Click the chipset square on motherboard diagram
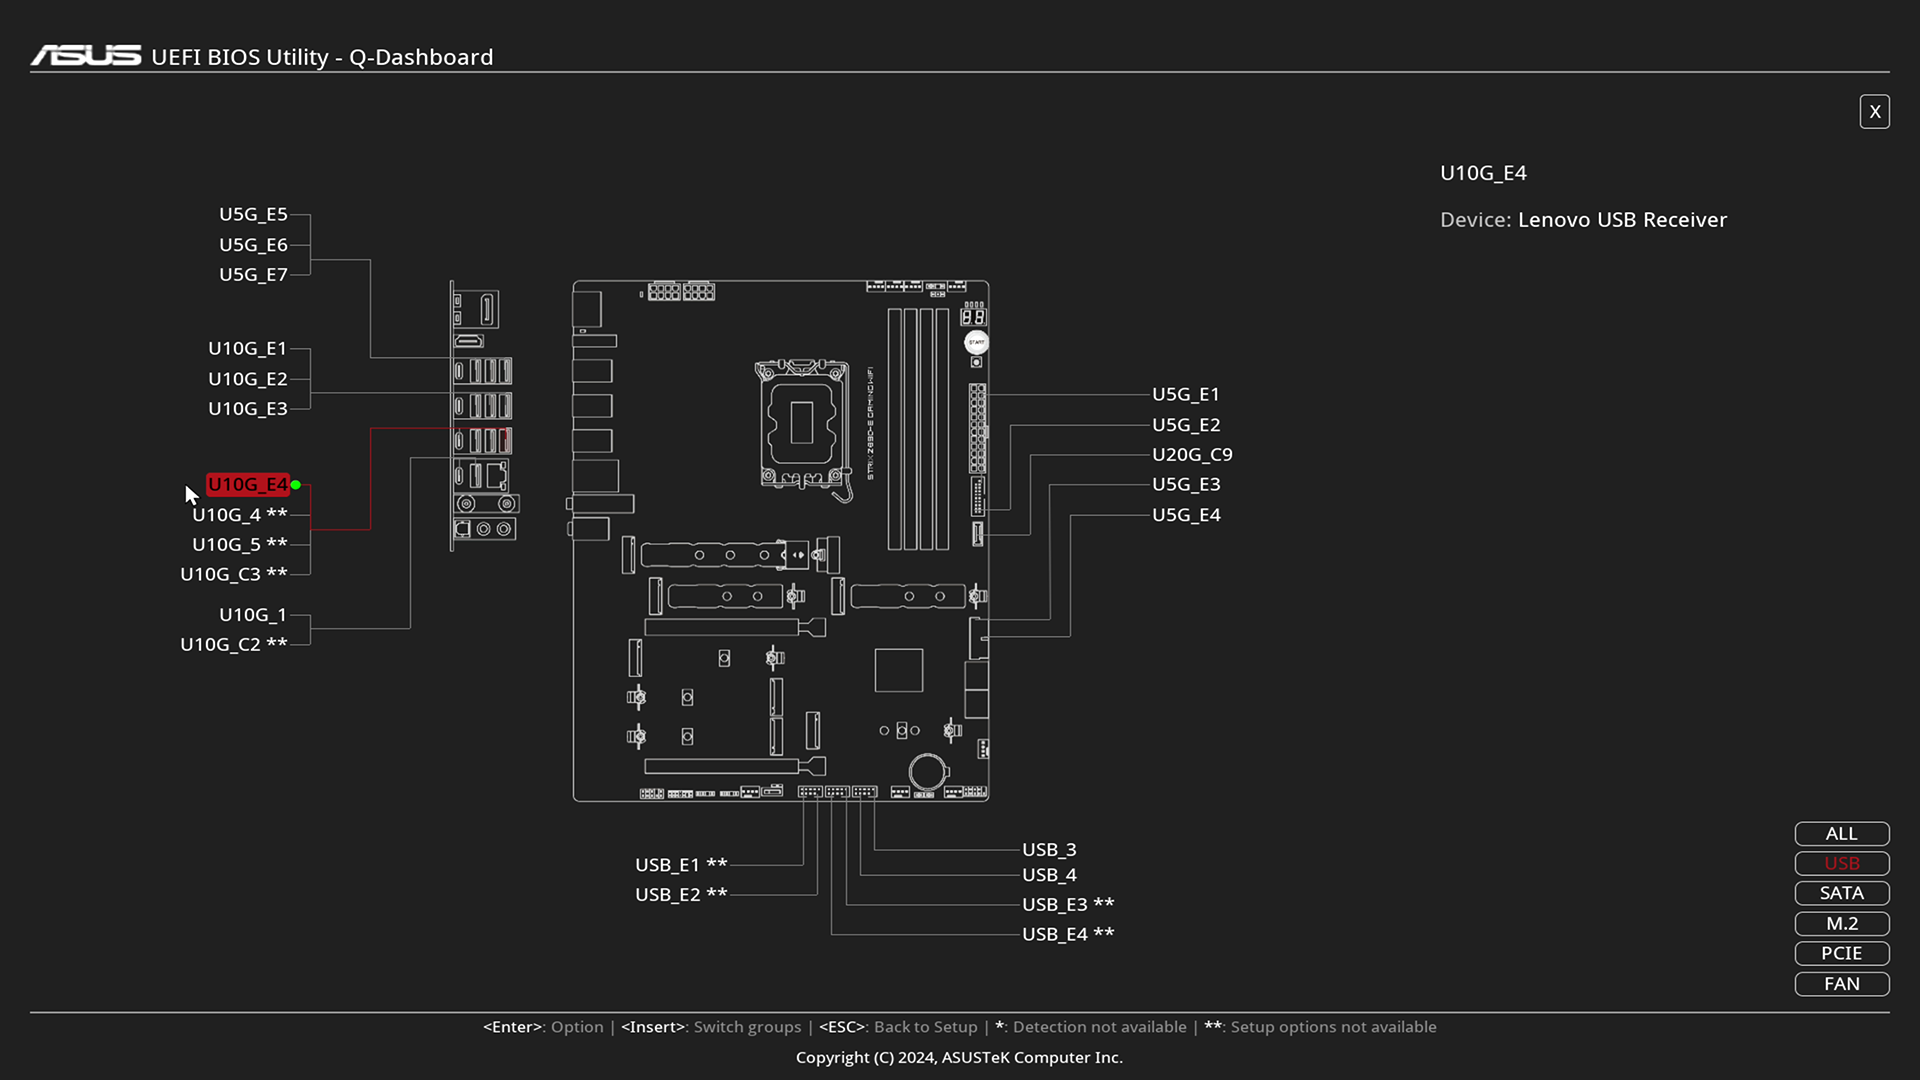1920x1080 pixels. coord(898,670)
